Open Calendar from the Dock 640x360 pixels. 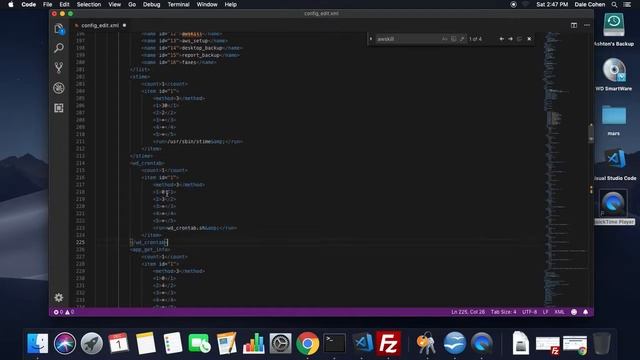point(118,343)
